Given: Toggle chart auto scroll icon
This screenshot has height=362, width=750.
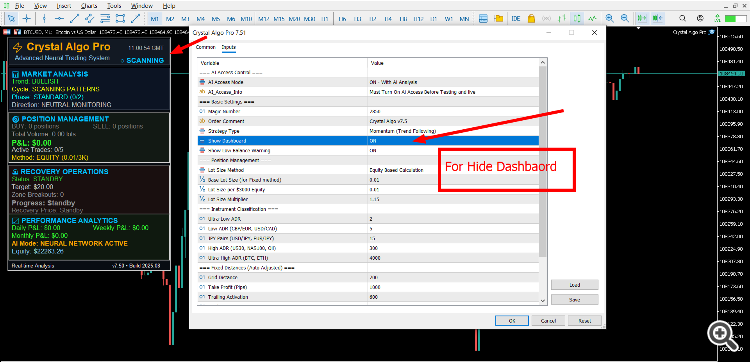Looking at the screenshot, I should [x=642, y=19].
